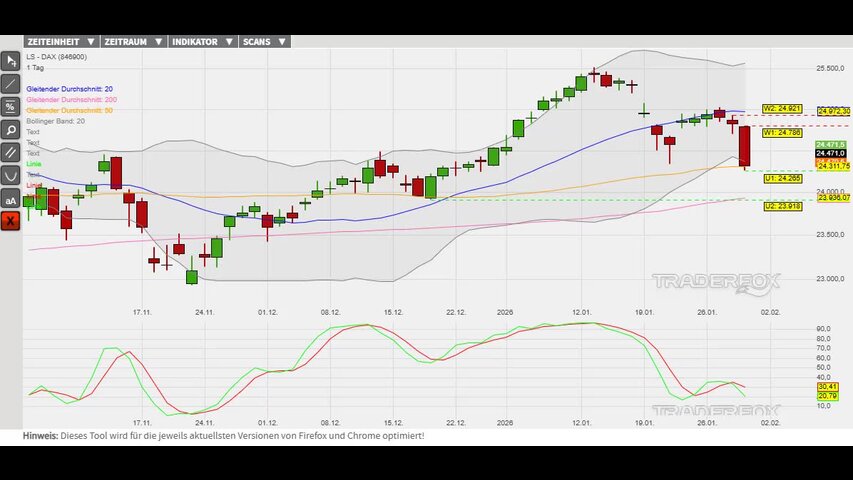
Task: Select the parallel channel lines tool
Action: point(10,153)
